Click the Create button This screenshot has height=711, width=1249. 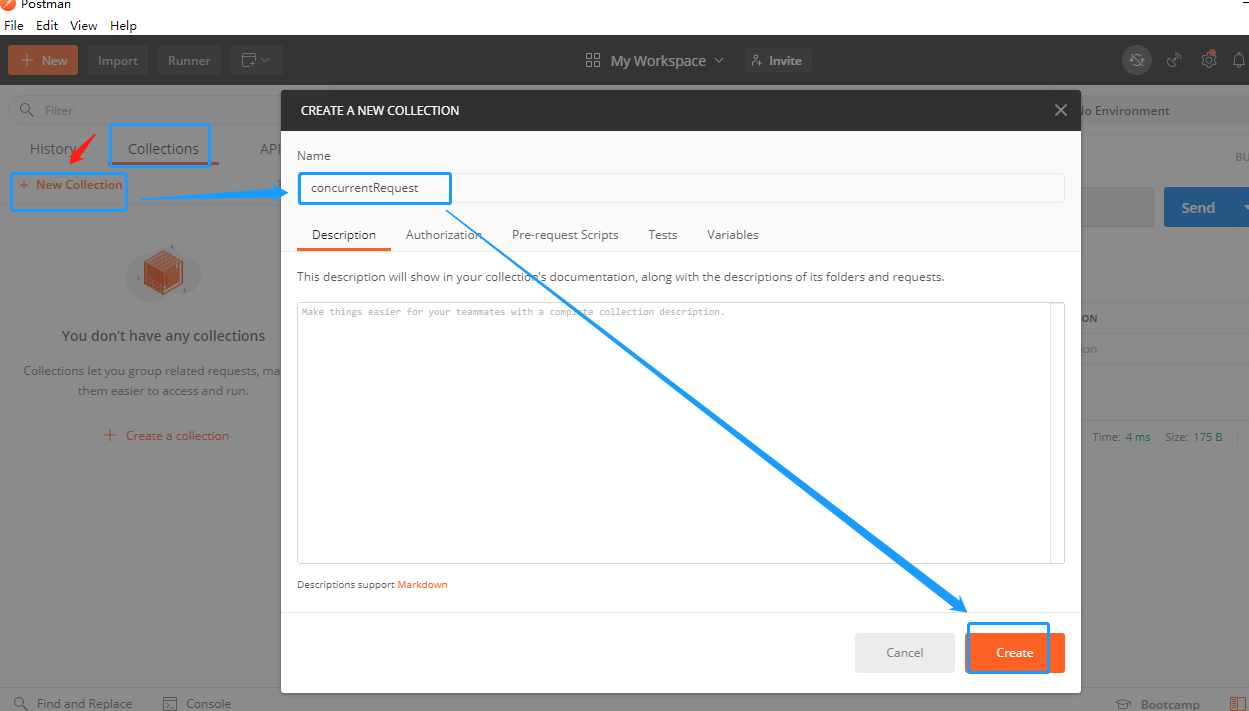(x=1015, y=653)
